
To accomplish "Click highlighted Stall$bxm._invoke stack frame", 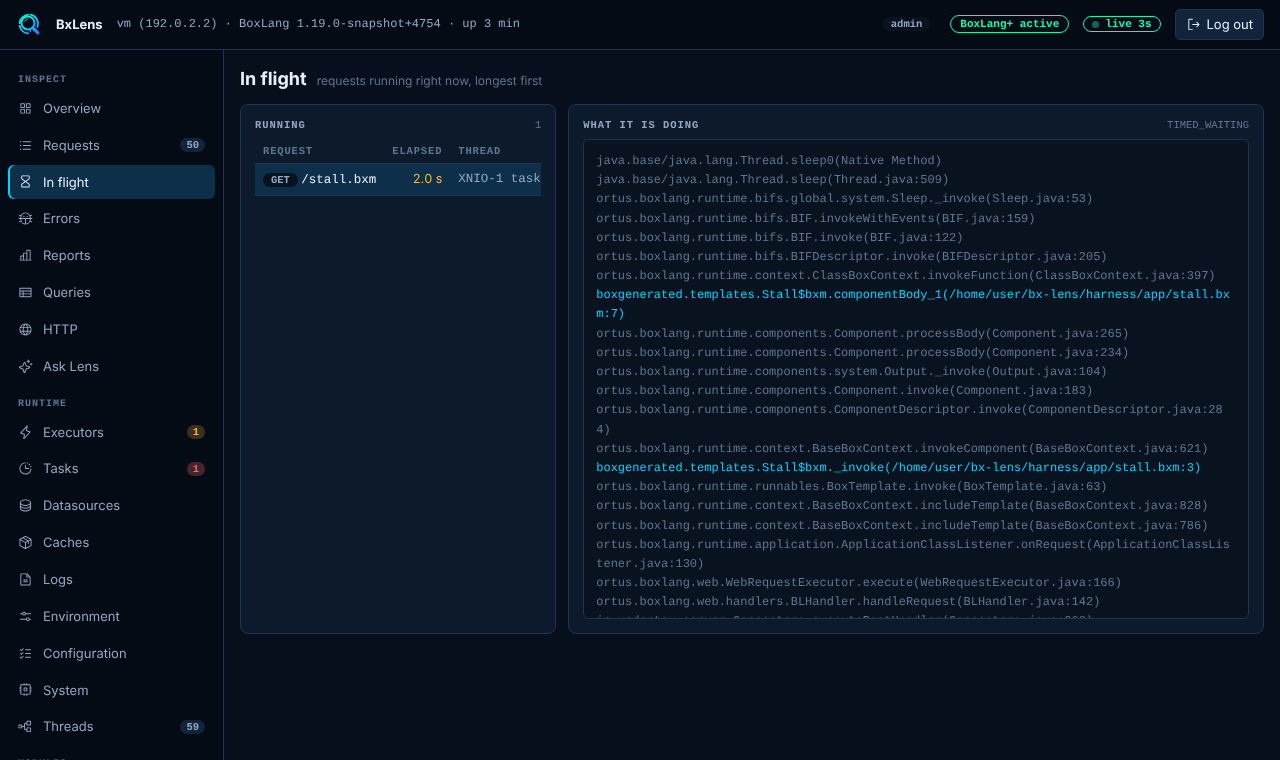I will click(x=898, y=467).
